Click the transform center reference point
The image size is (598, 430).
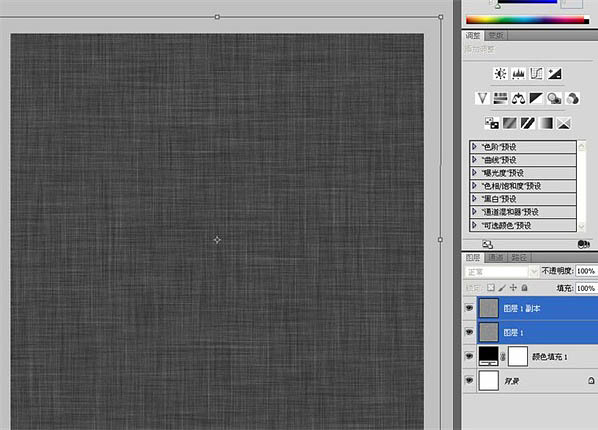point(217,240)
